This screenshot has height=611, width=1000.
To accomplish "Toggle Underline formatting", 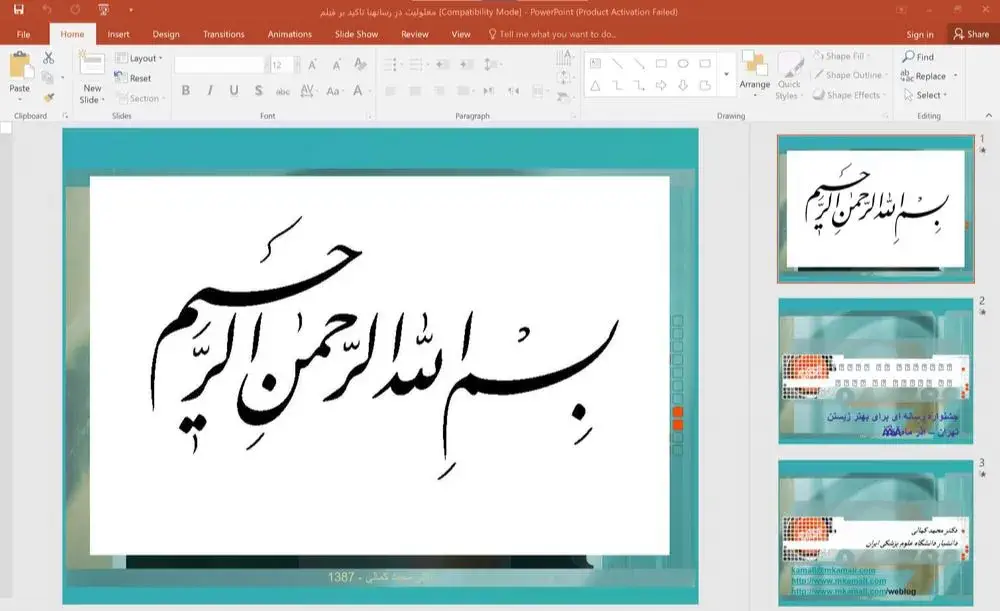I will tap(234, 91).
